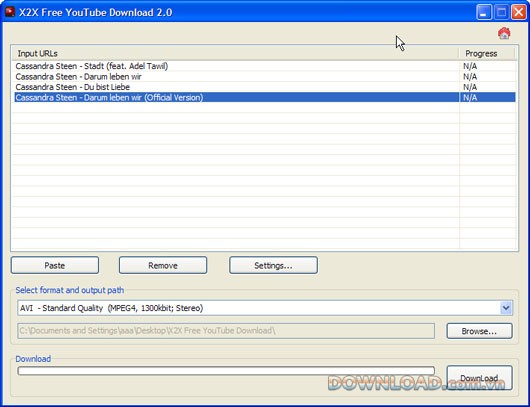Click N/A progress for Stadt row
The height and width of the screenshot is (407, 530).
click(470, 66)
